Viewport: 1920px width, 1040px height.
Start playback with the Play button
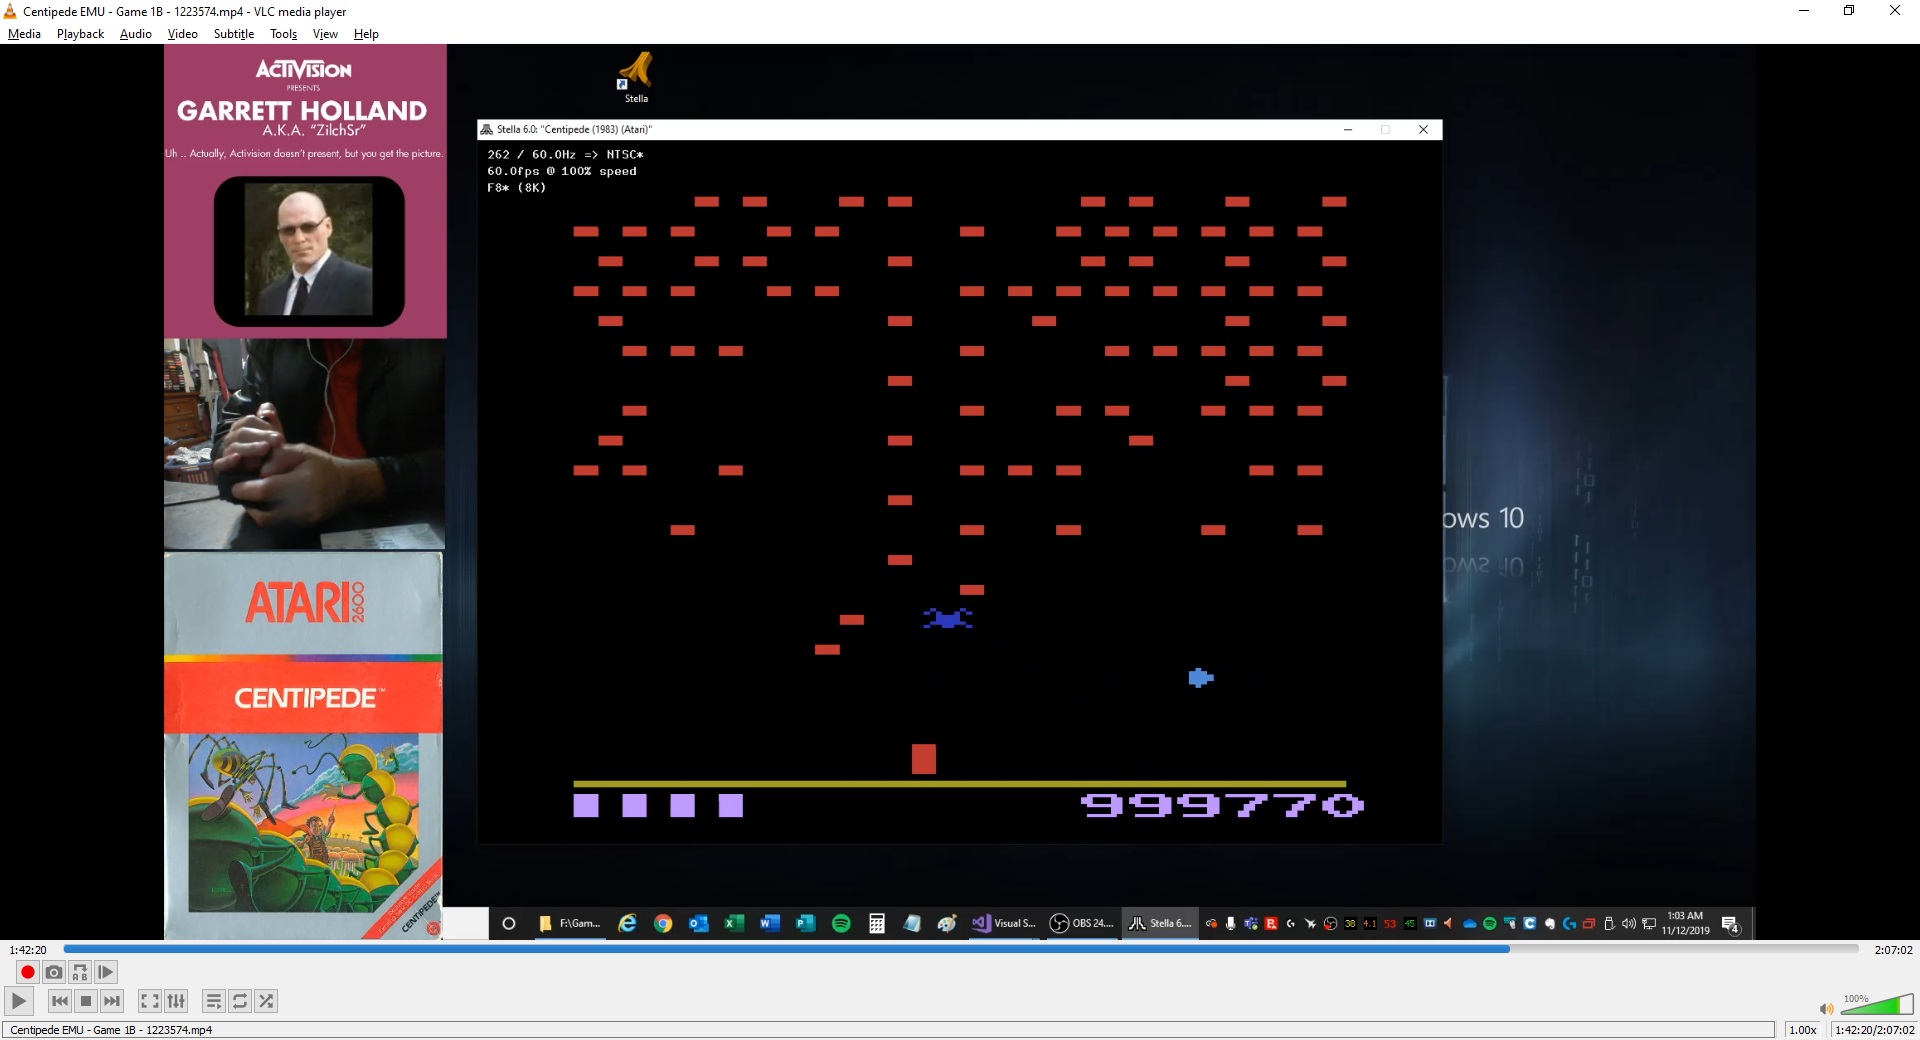pos(19,1001)
